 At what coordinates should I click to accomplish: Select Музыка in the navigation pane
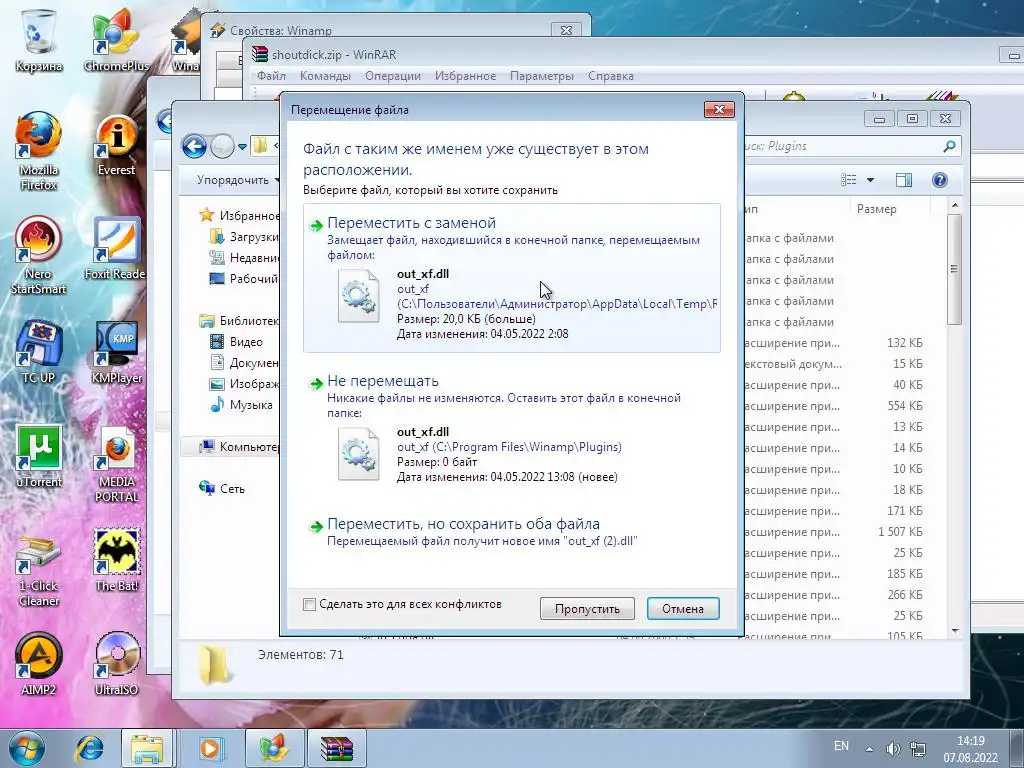(x=251, y=405)
